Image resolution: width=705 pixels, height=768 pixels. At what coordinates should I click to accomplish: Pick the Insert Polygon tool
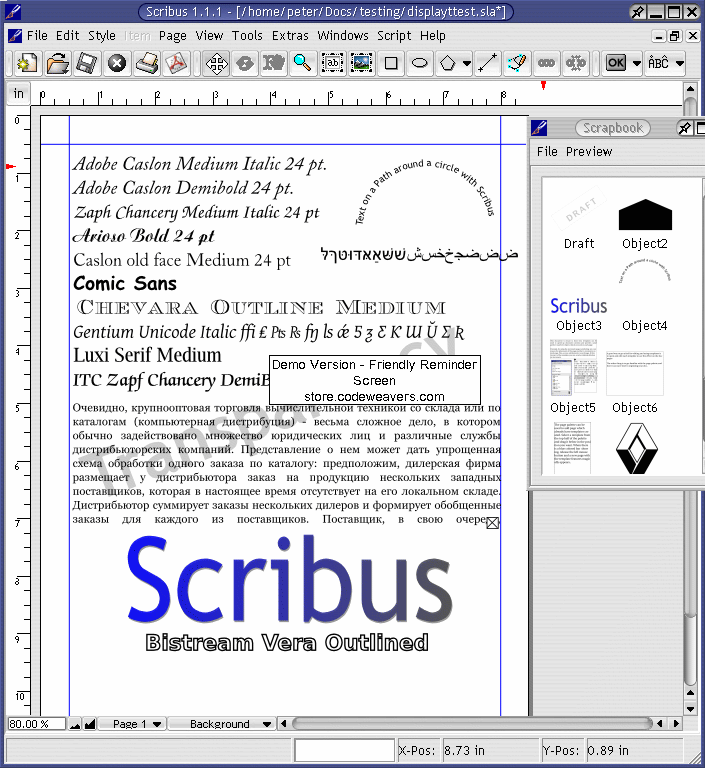448,63
